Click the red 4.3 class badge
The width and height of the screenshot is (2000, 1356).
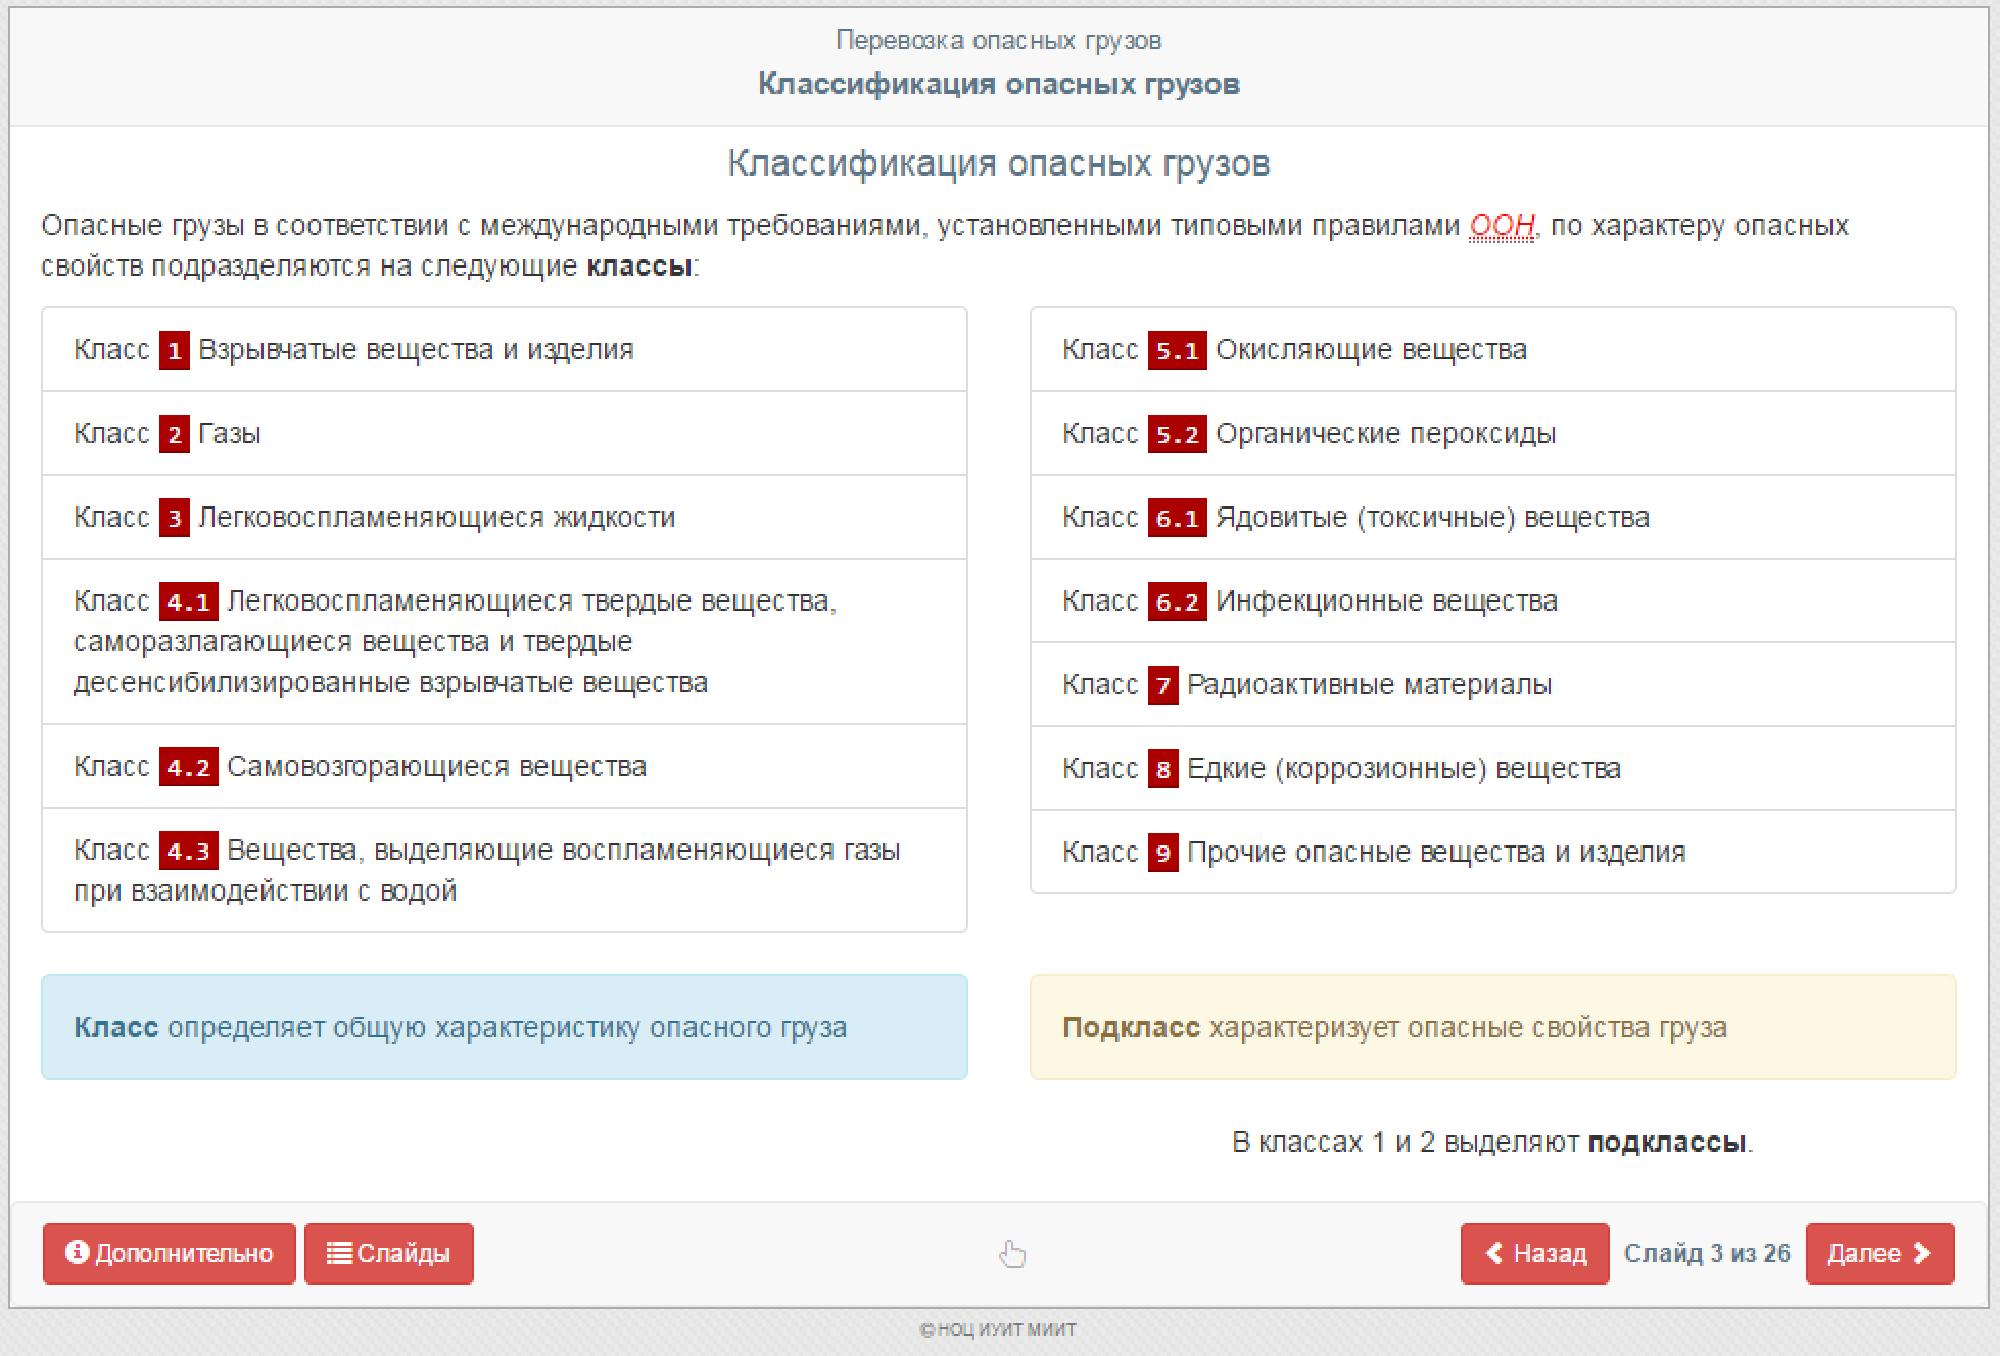point(188,851)
